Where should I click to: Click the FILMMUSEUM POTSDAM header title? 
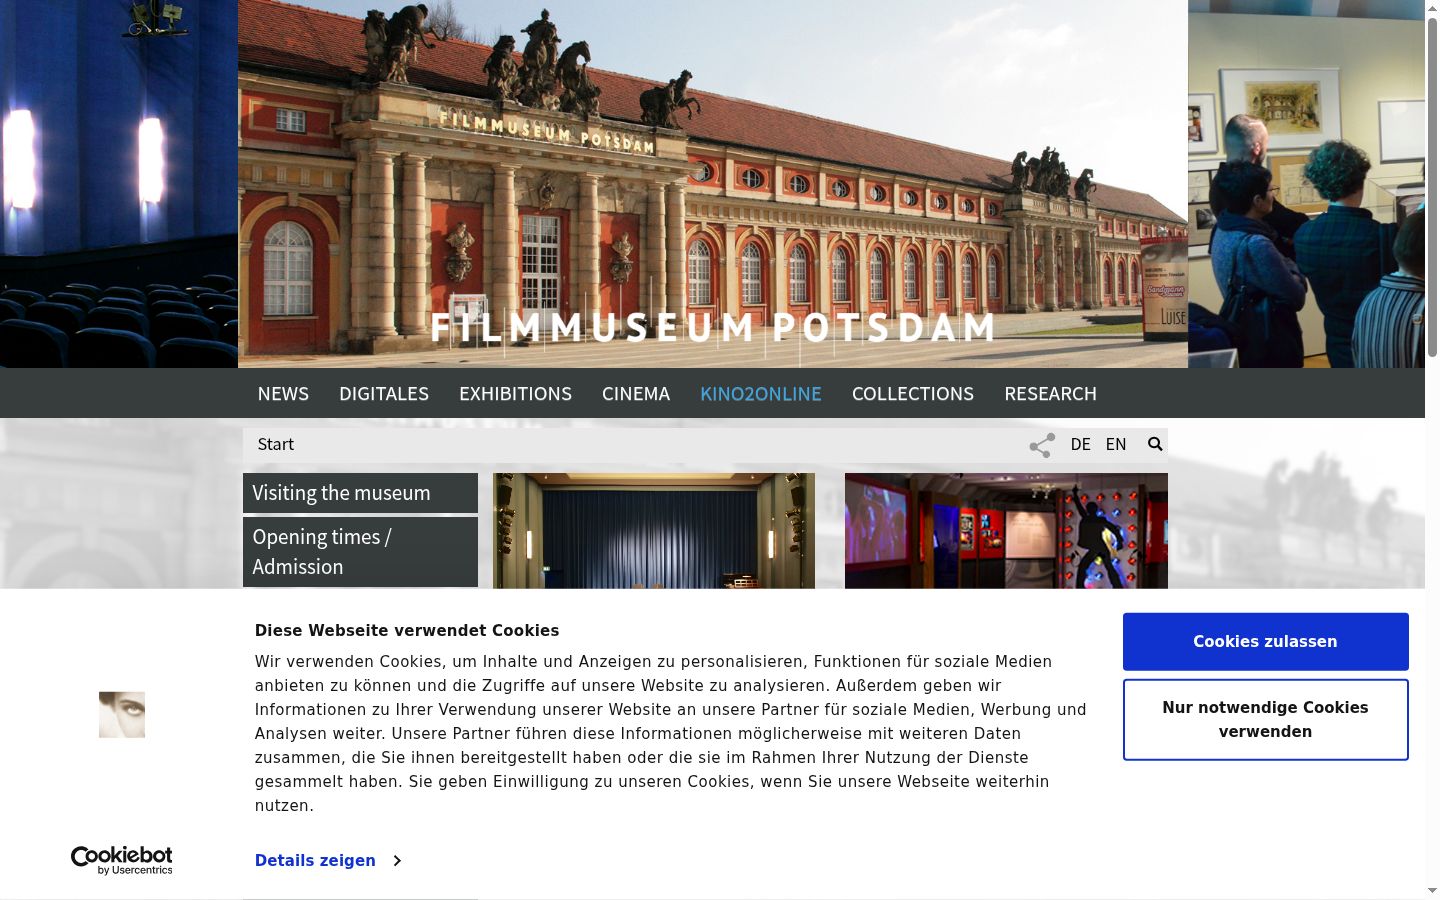(713, 328)
